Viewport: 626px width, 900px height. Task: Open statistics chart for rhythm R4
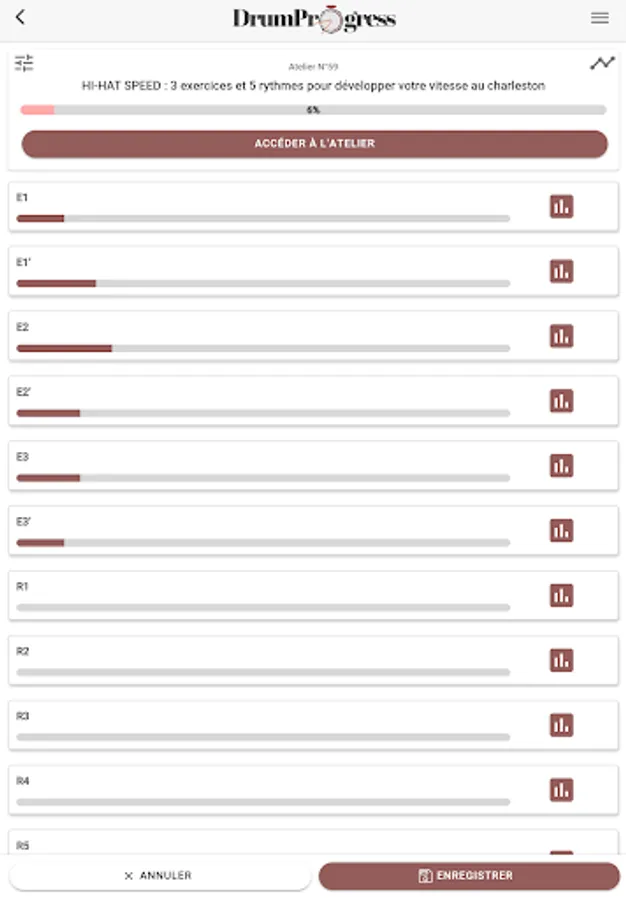561,790
